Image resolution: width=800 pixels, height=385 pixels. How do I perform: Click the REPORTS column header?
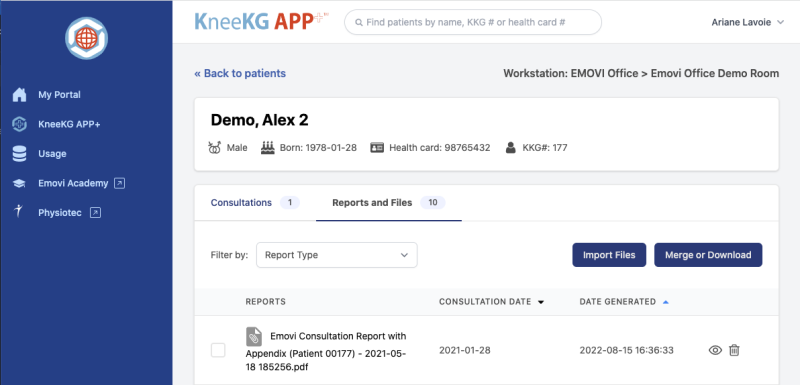pos(265,302)
